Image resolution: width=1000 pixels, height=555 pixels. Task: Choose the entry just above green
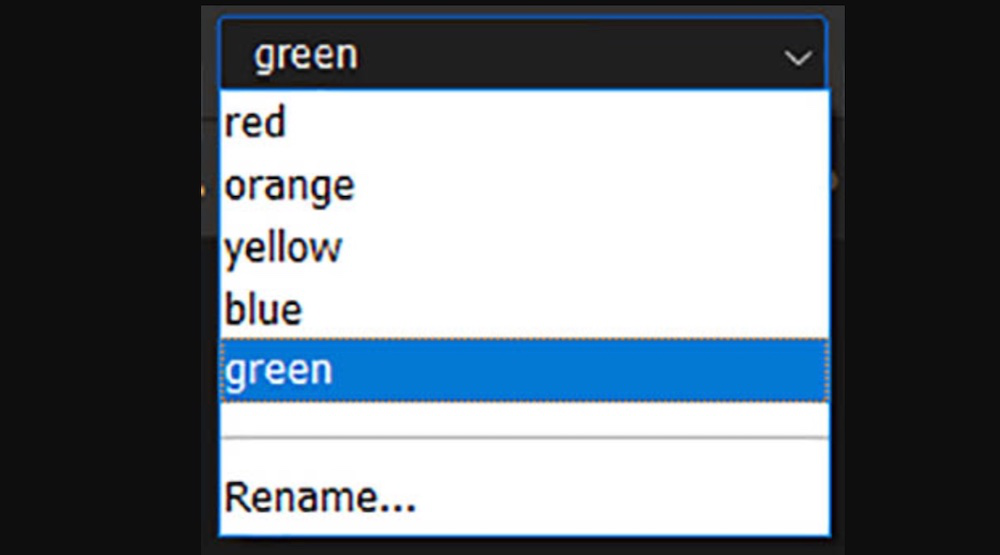[x=263, y=309]
